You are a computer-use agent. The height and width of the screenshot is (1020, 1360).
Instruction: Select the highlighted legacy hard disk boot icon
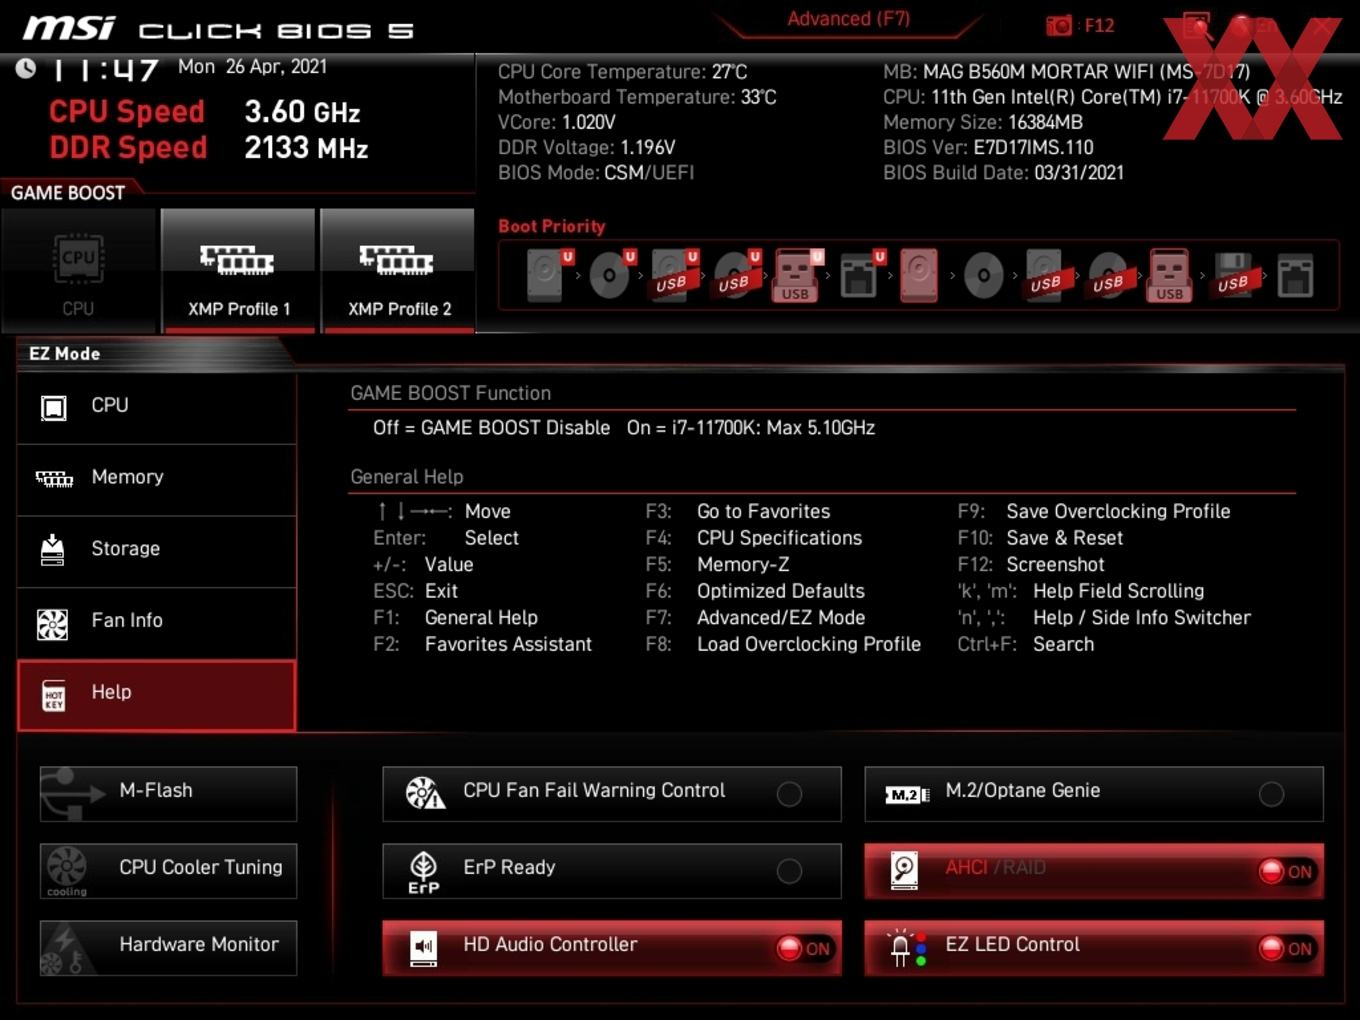click(x=919, y=275)
